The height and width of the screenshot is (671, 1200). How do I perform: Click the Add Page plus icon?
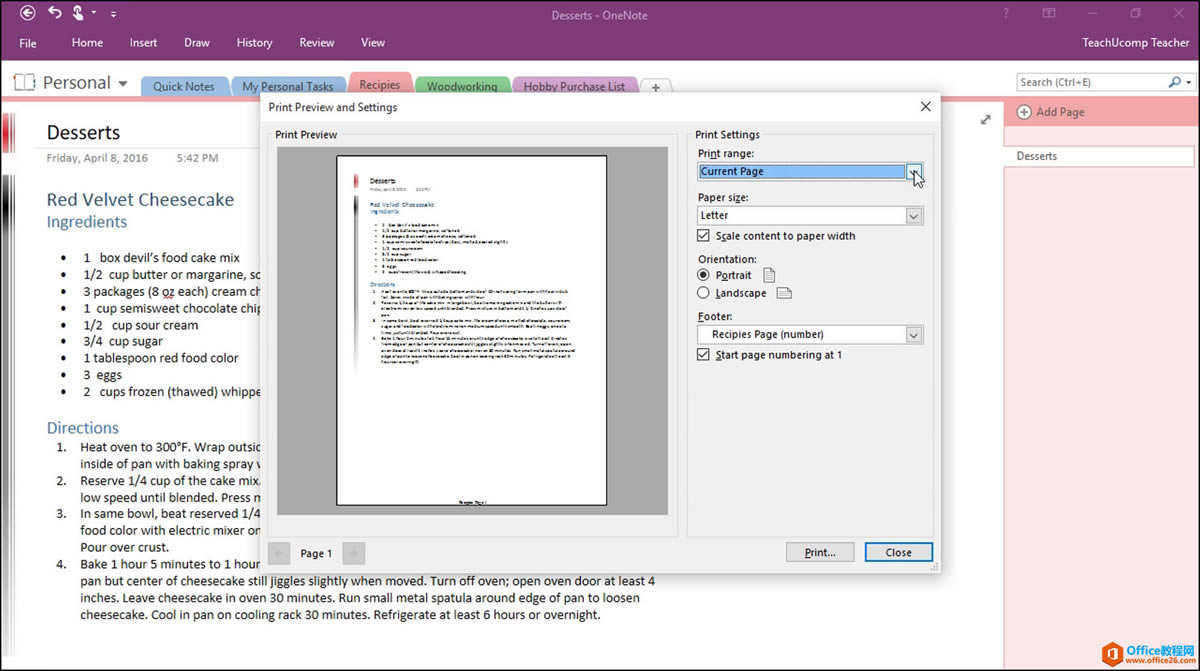(x=1022, y=111)
